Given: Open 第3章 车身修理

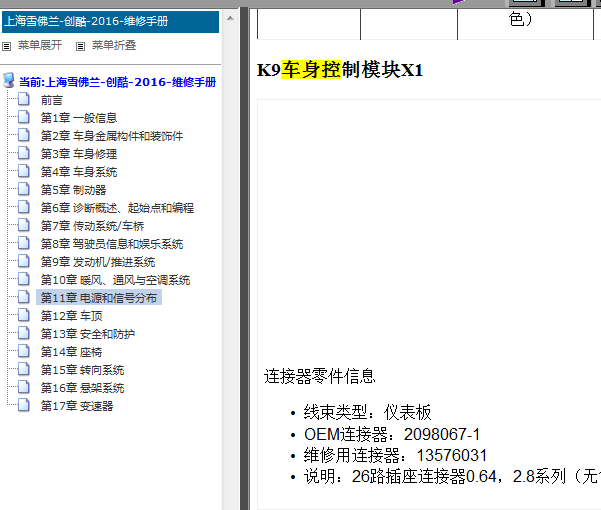Looking at the screenshot, I should pyautogui.click(x=79, y=154).
